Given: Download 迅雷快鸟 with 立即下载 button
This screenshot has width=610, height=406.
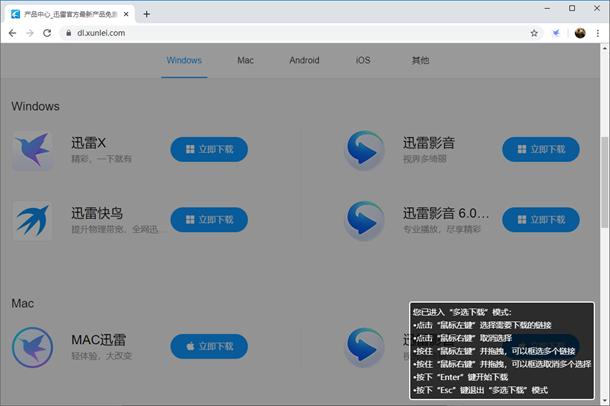Looking at the screenshot, I should [x=209, y=219].
